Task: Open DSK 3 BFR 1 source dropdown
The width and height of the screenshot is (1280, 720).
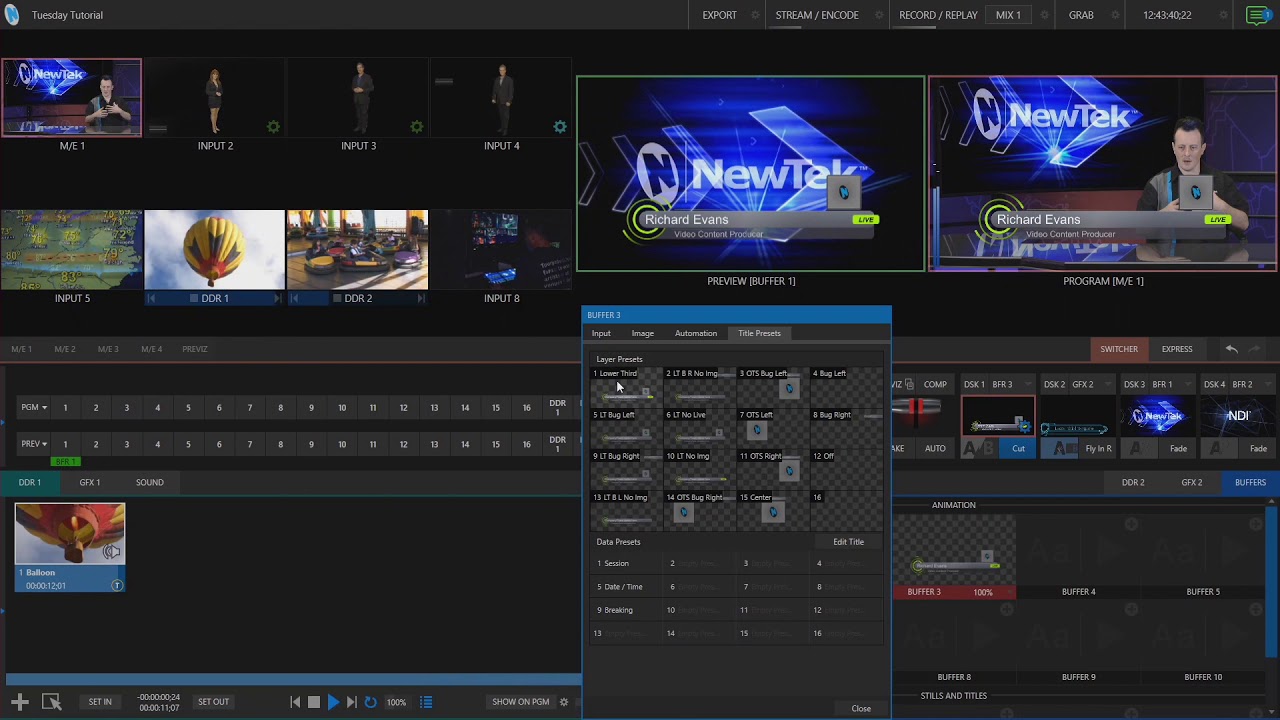Action: 1188,384
